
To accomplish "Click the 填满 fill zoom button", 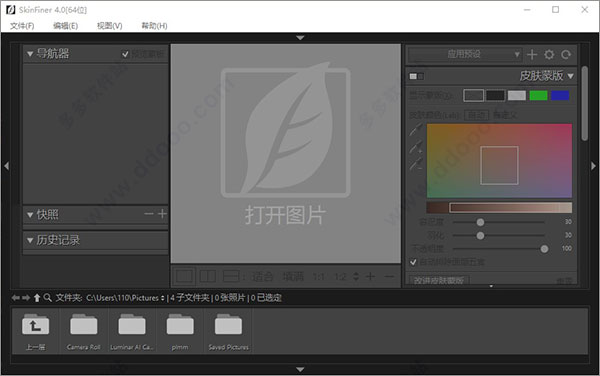I will coord(293,276).
